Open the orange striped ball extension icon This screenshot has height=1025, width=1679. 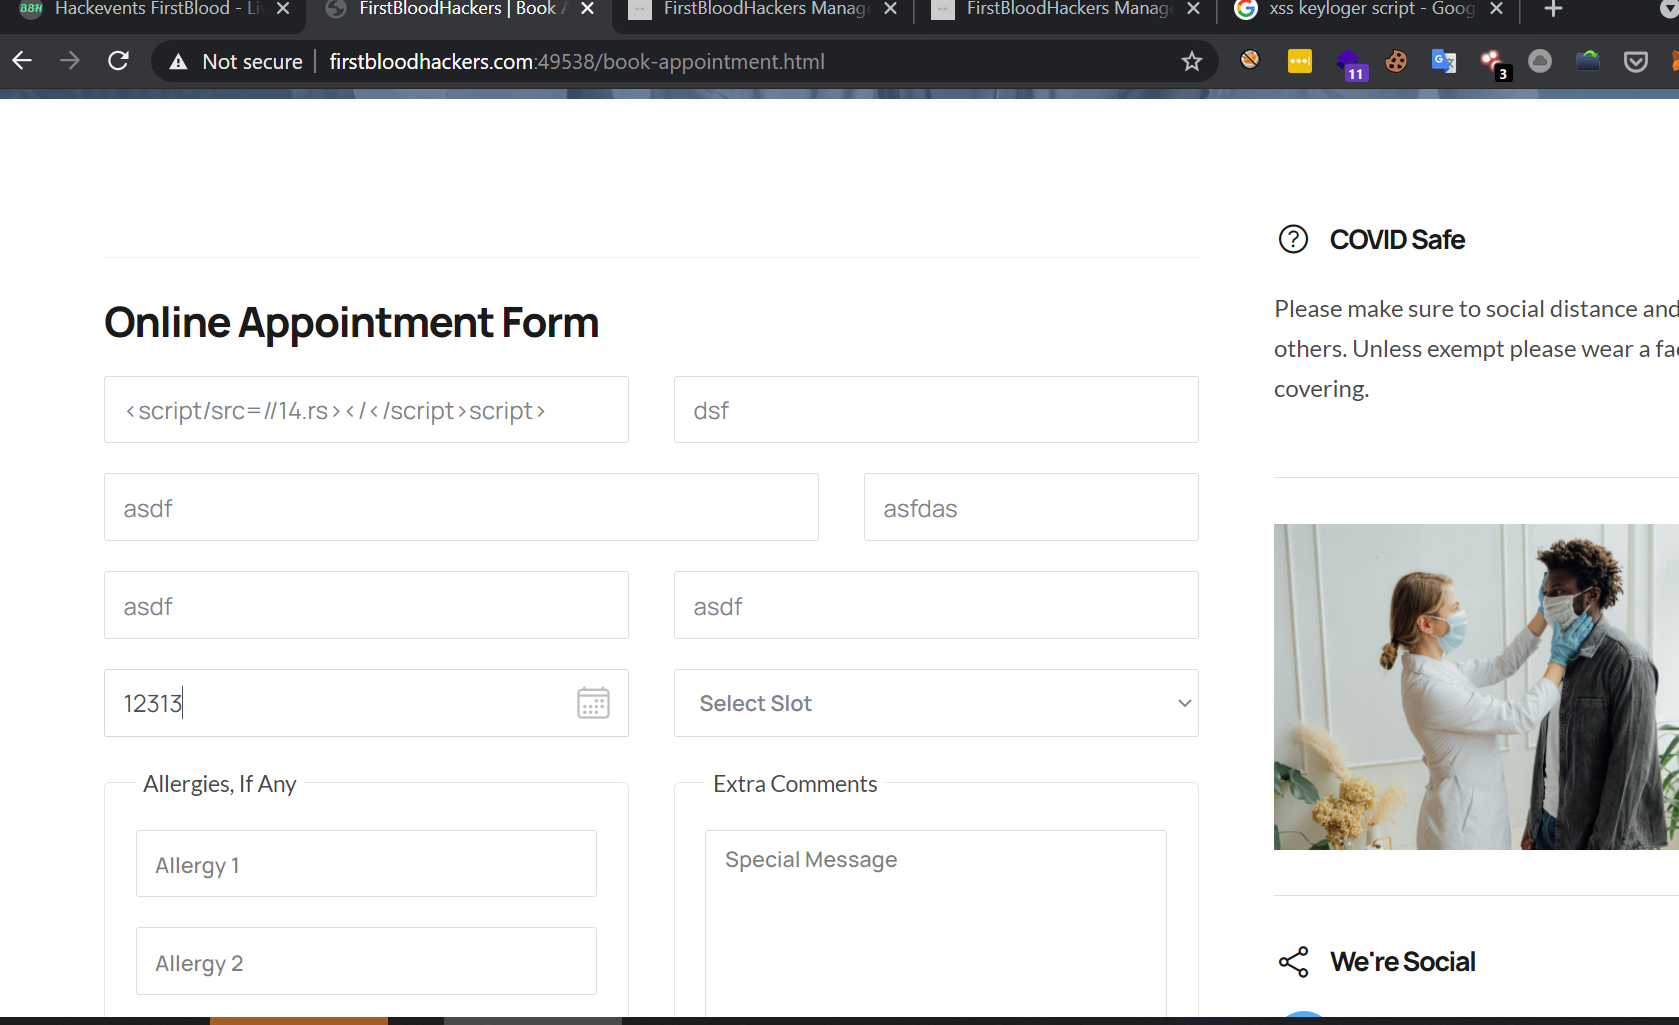point(1249,60)
